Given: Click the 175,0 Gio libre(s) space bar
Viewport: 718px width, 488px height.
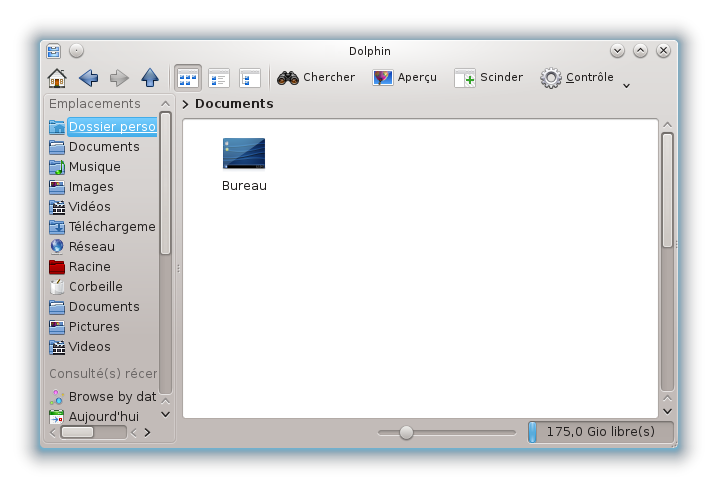Looking at the screenshot, I should pos(600,432).
